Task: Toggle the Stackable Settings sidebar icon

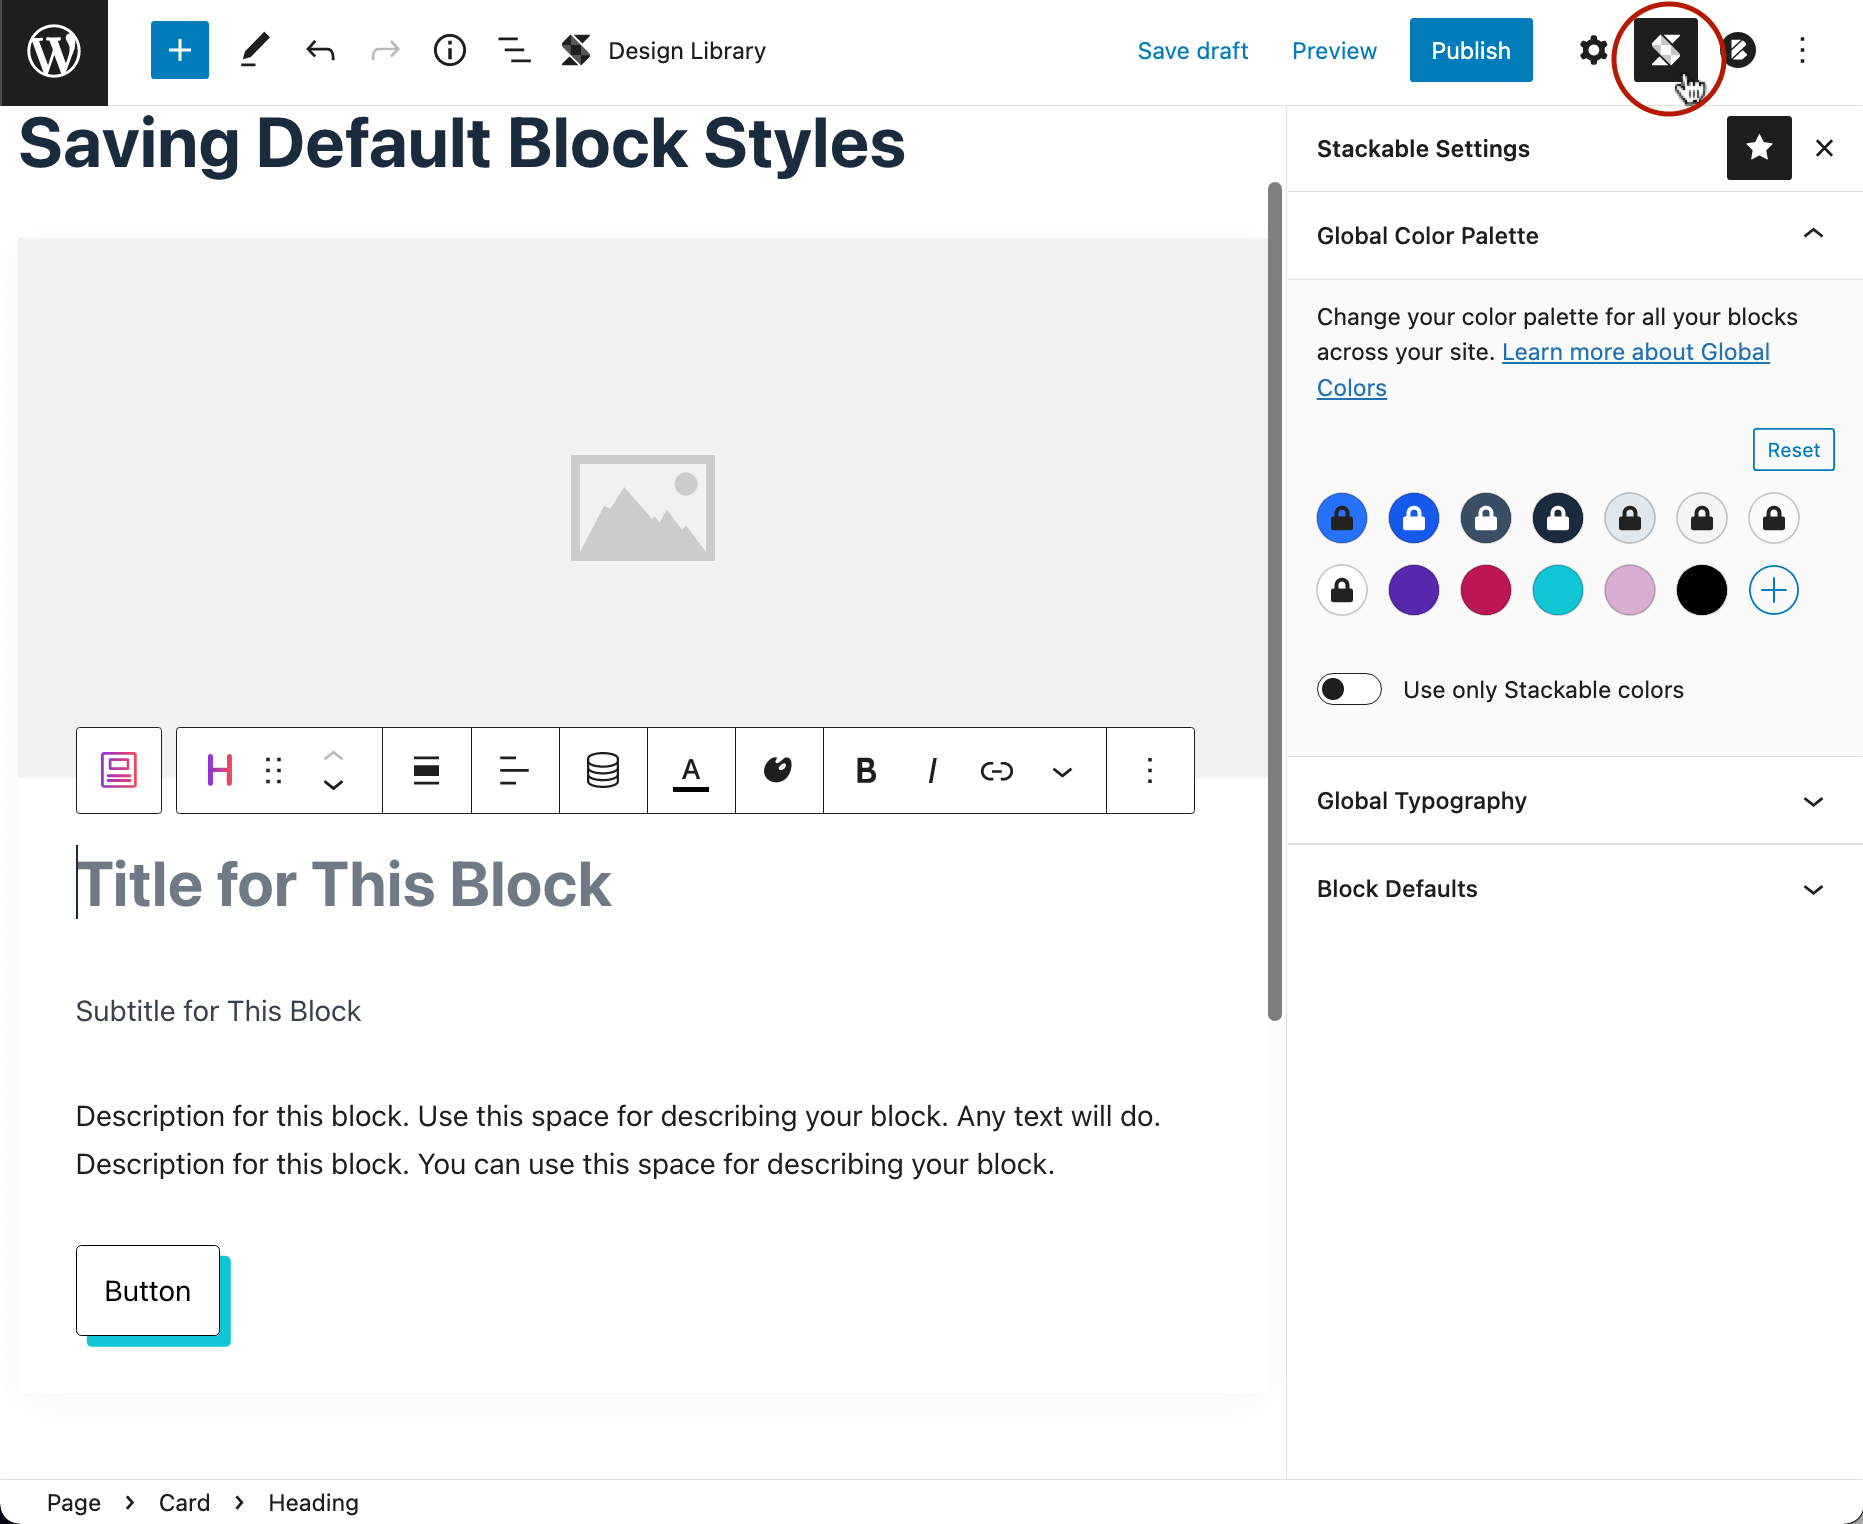Action: (1666, 50)
